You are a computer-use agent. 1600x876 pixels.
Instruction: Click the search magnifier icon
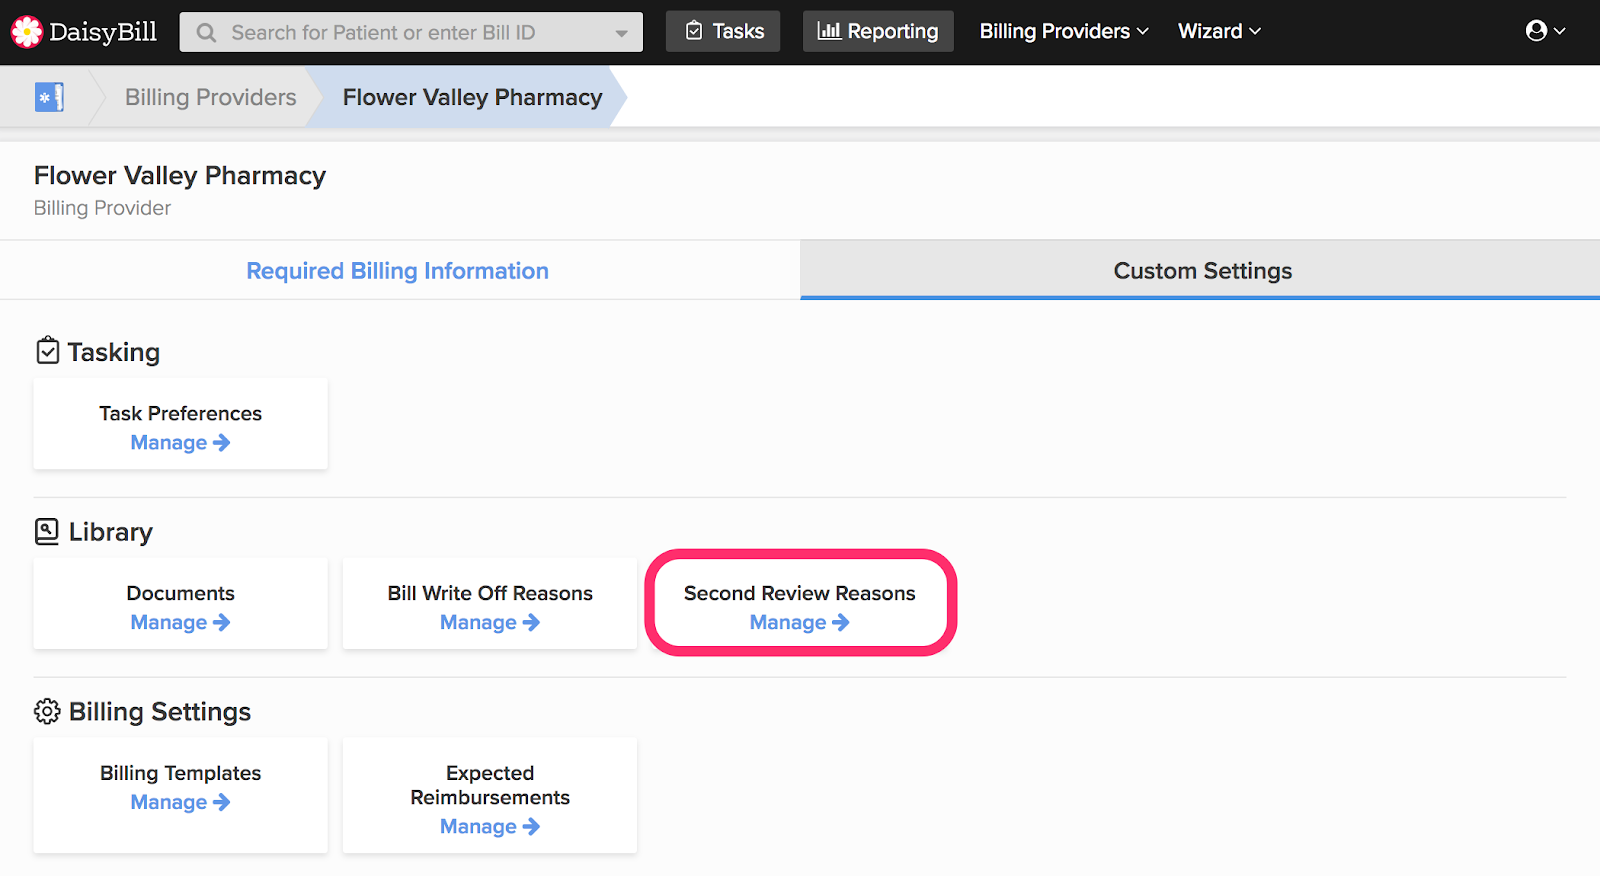click(207, 33)
